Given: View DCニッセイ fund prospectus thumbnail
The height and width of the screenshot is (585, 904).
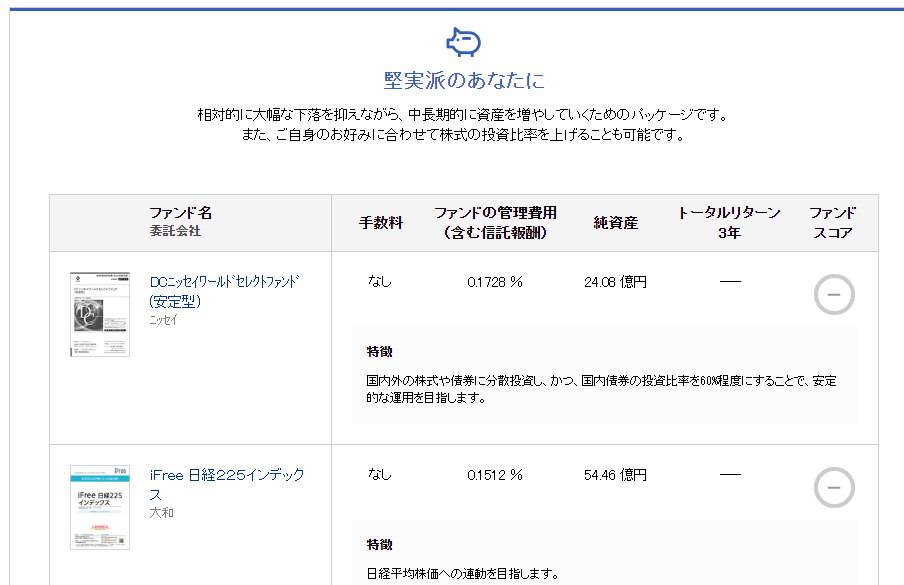Looking at the screenshot, I should 100,314.
